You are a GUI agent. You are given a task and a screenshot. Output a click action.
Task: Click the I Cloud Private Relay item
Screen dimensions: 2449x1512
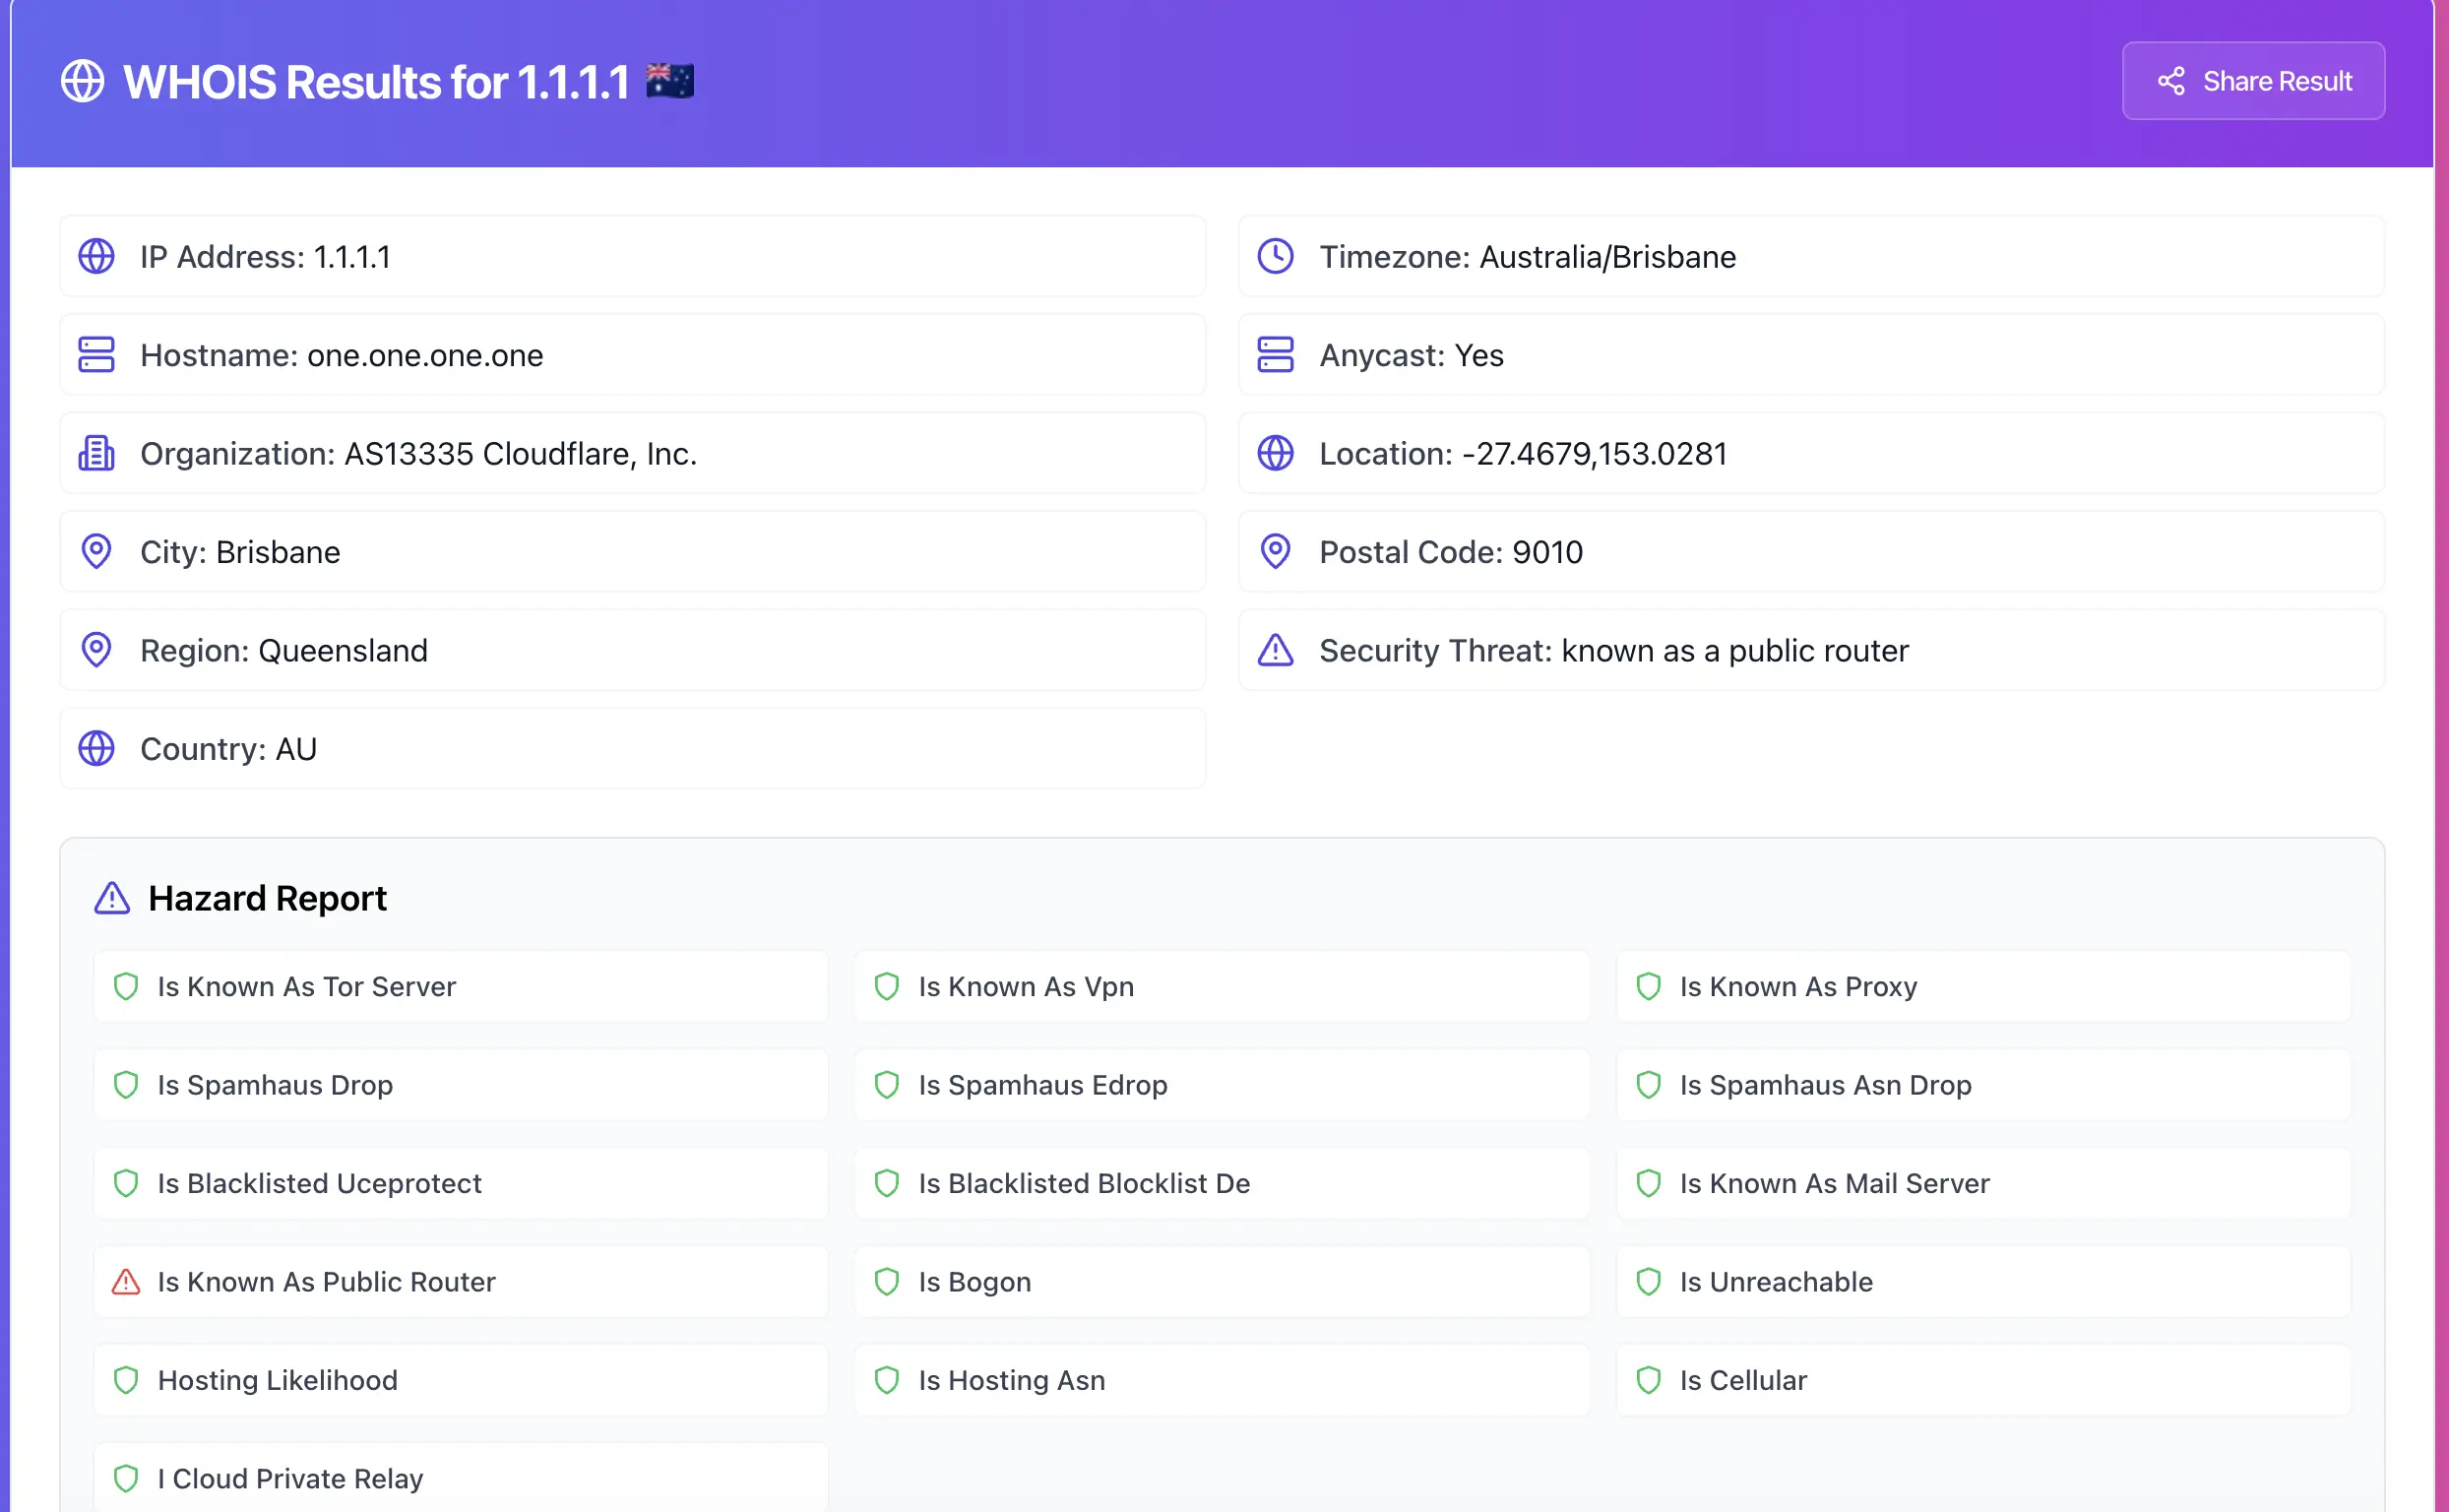tap(460, 1477)
